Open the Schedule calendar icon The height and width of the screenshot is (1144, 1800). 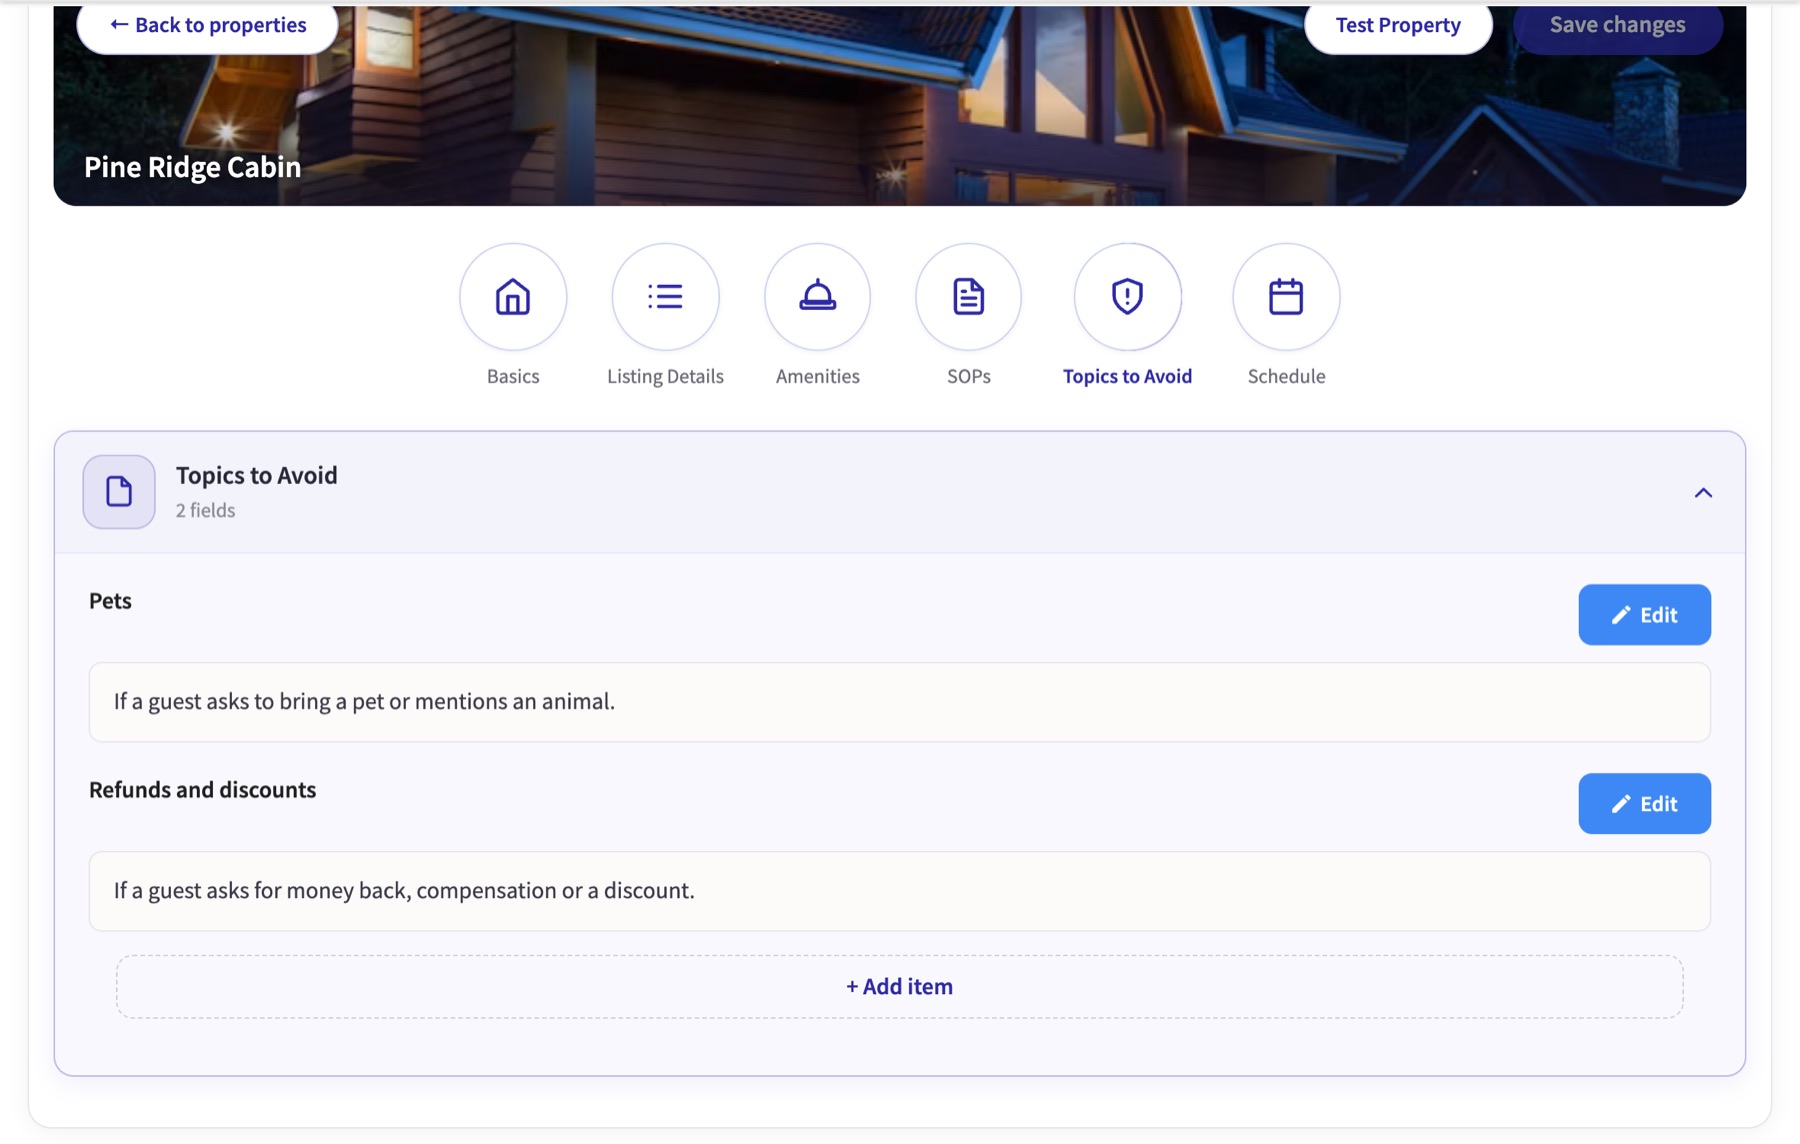1286,297
